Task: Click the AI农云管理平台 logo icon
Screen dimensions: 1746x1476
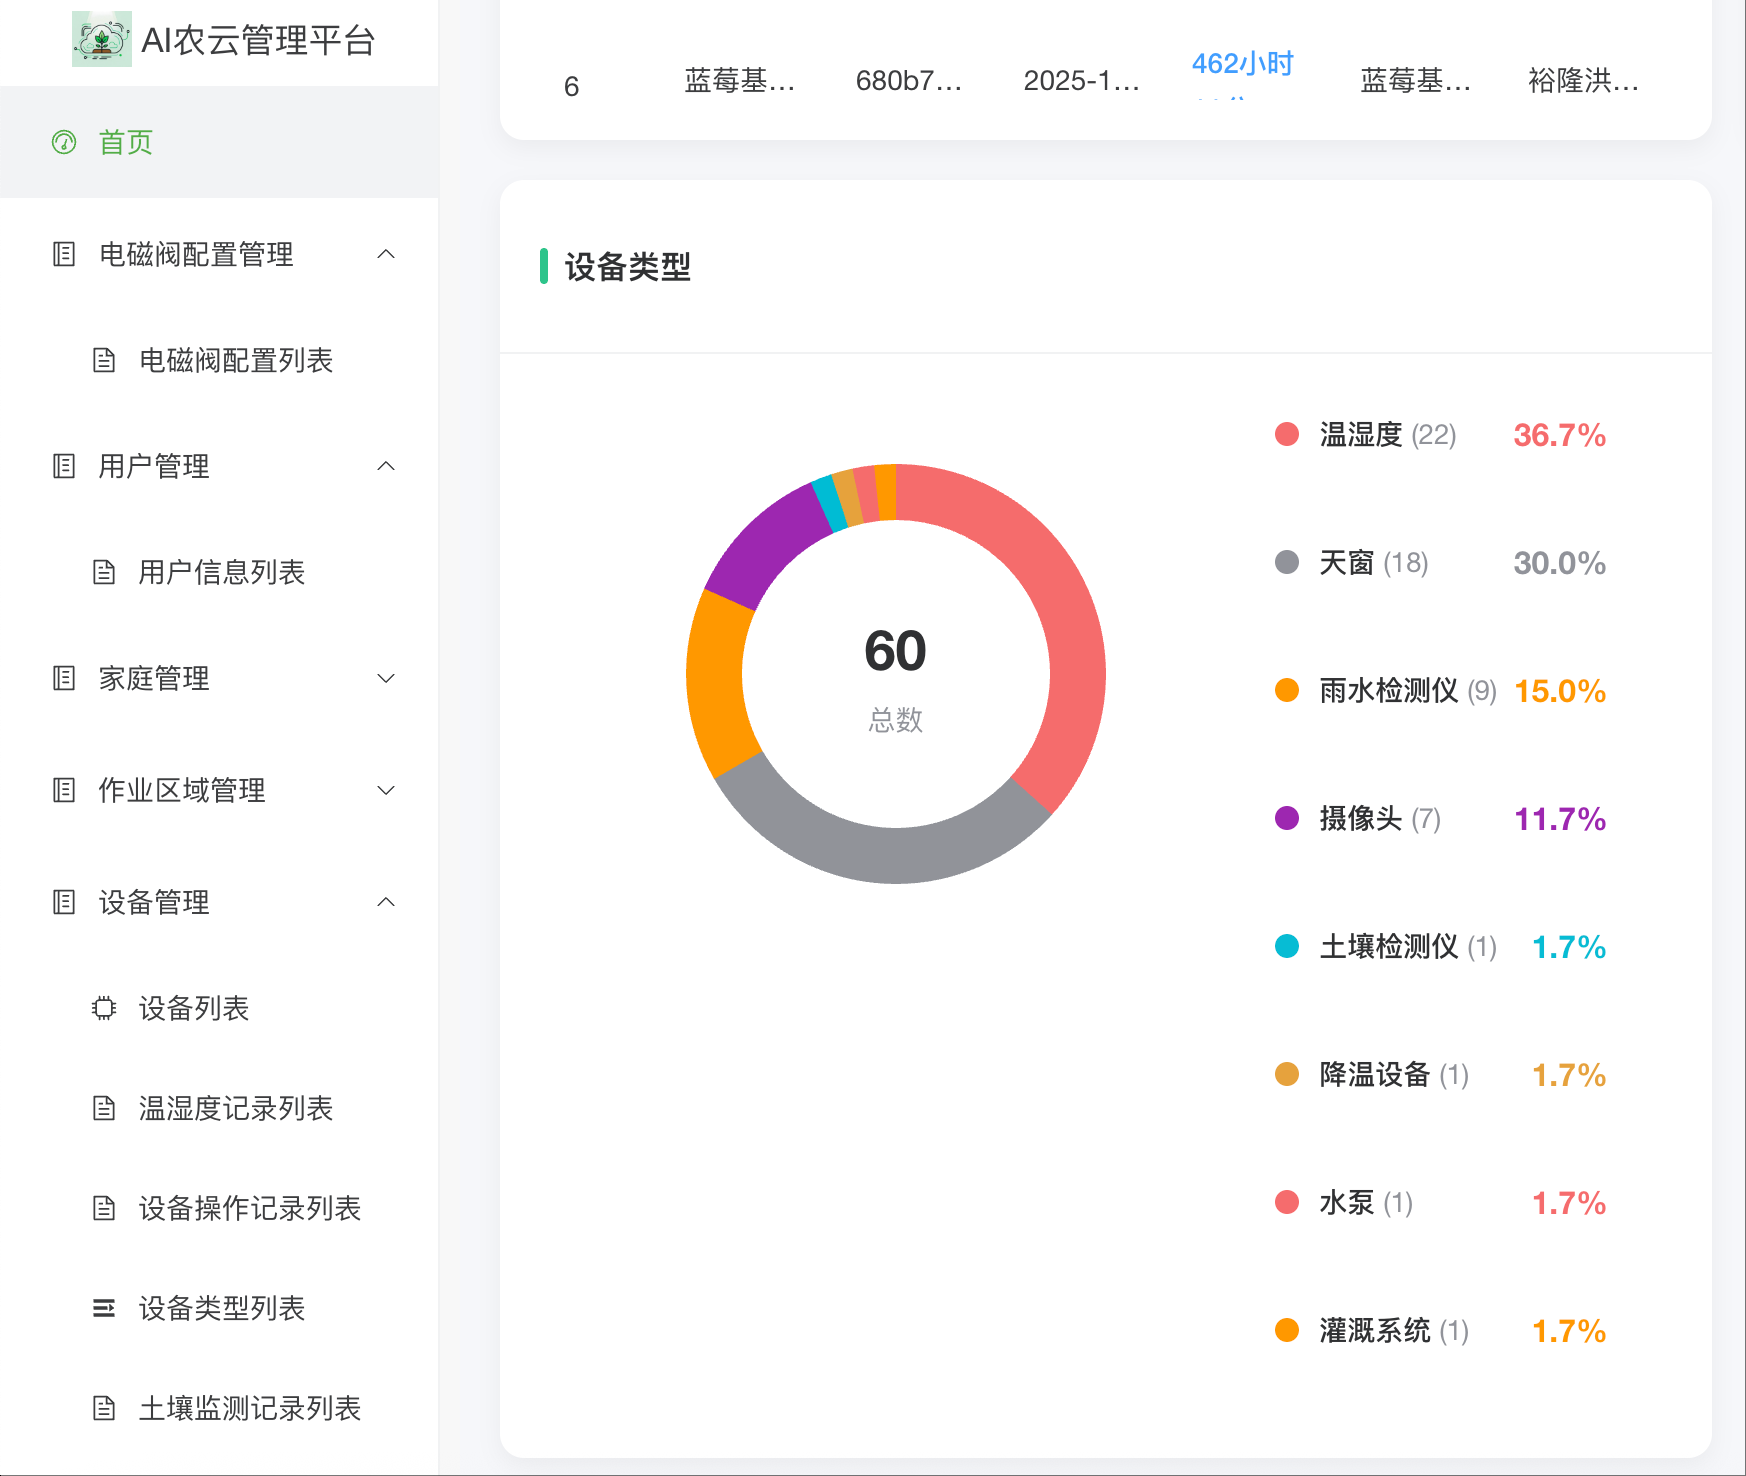Action: point(101,41)
